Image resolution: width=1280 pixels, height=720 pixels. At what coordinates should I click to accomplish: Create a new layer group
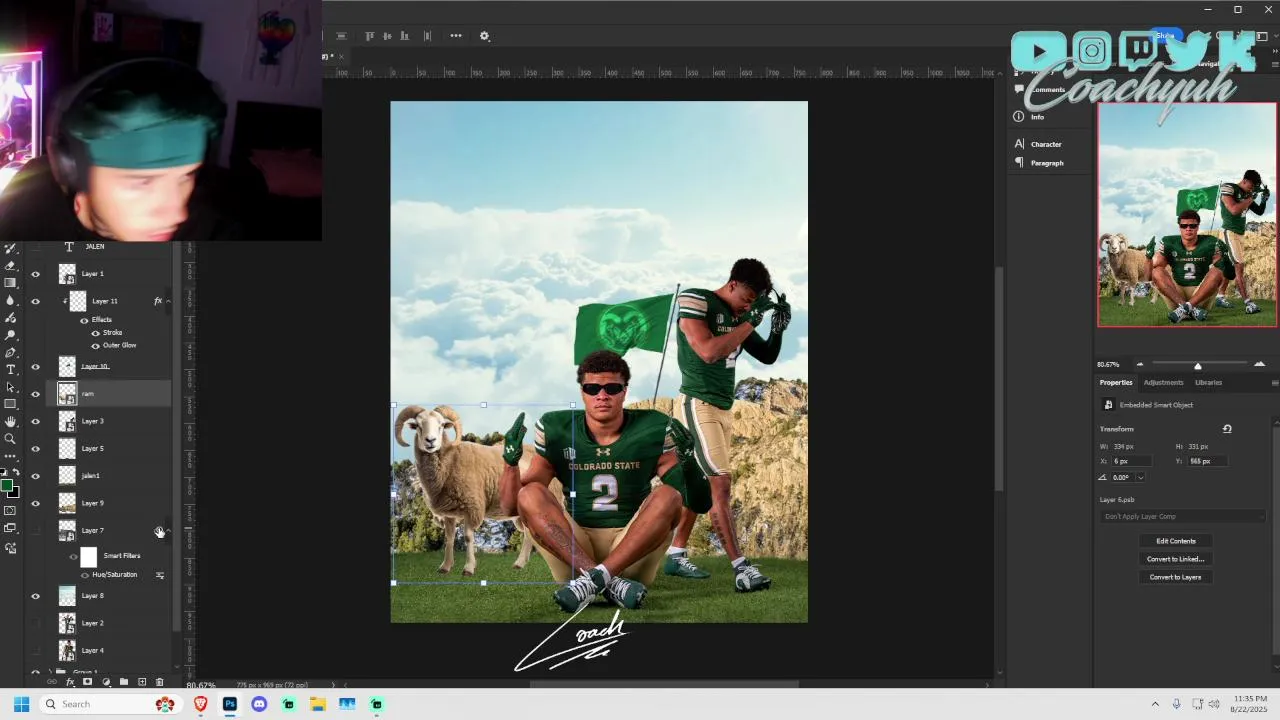point(124,682)
